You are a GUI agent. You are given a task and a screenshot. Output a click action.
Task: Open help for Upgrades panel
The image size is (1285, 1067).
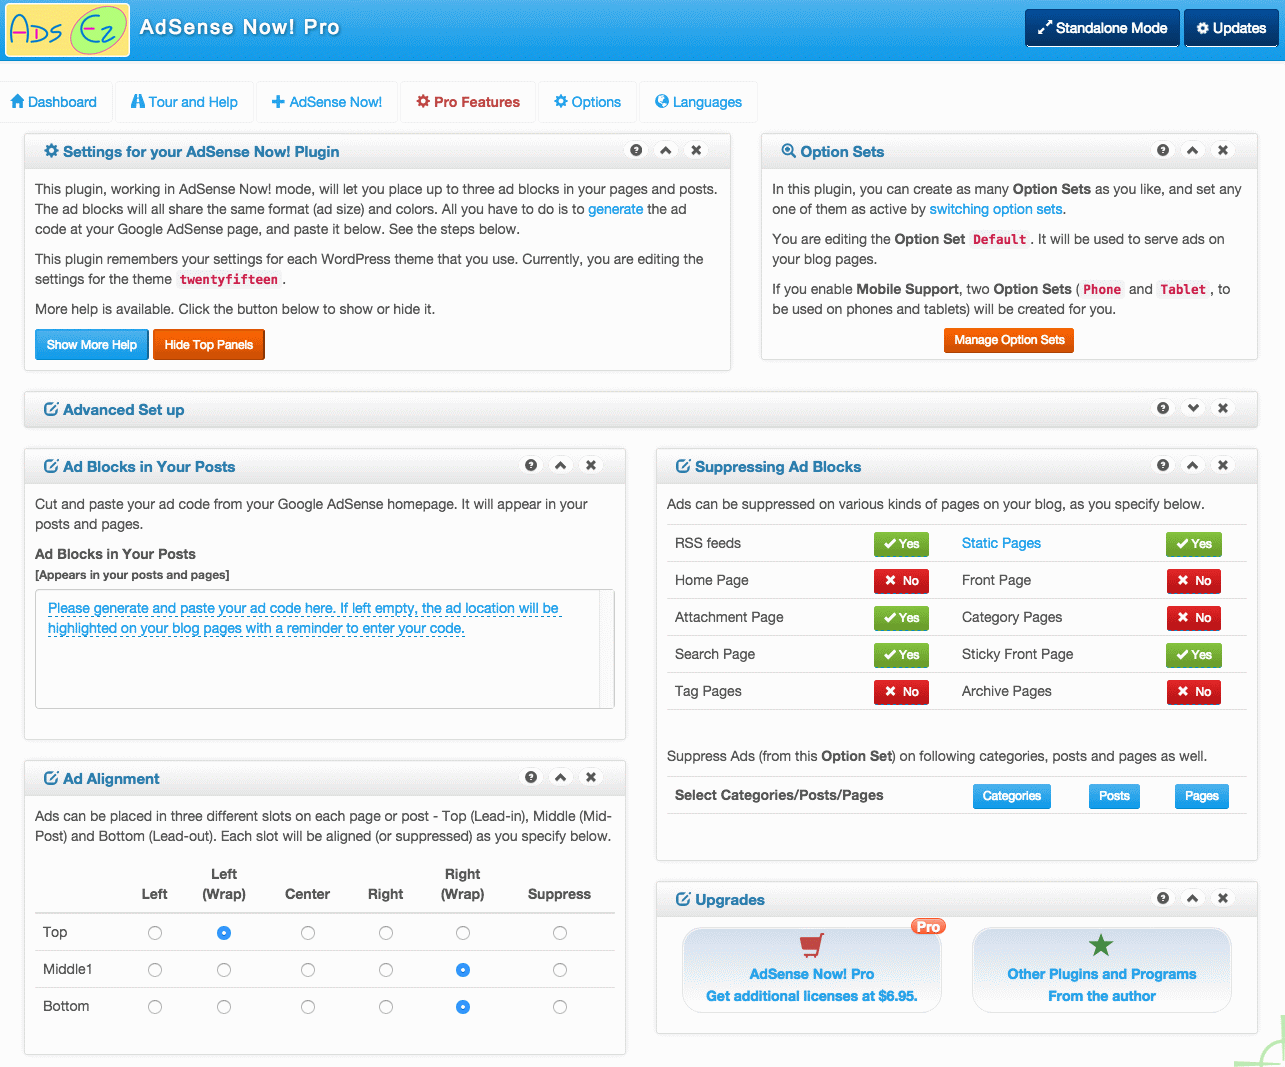tap(1163, 898)
